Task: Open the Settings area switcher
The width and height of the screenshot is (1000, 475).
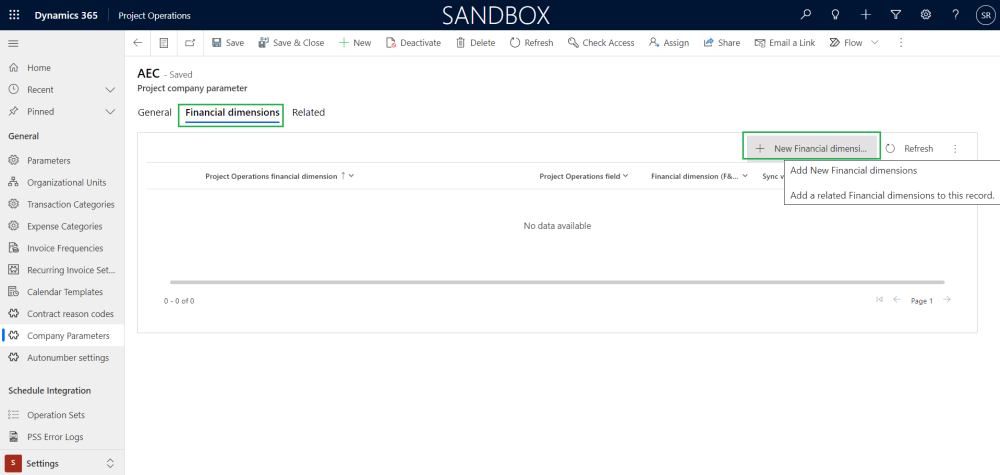Action: 62,463
